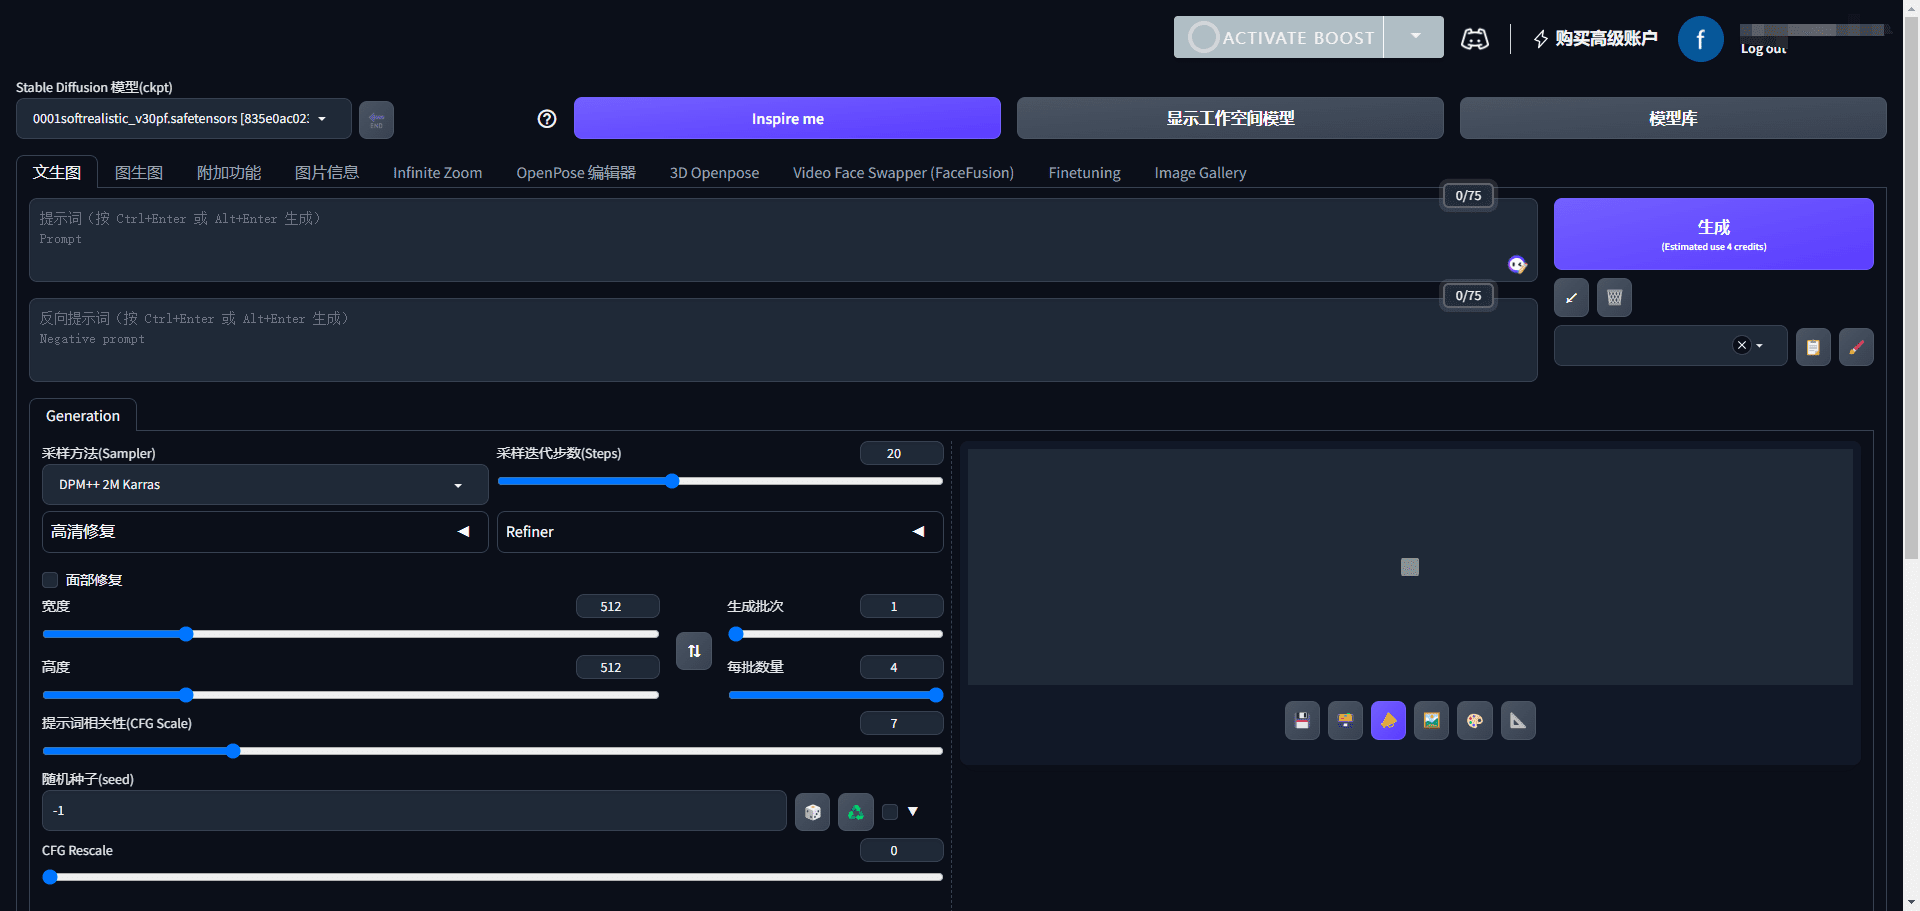Click the floppy disk save image icon
Screen dimensions: 1920x911
tap(1302, 721)
